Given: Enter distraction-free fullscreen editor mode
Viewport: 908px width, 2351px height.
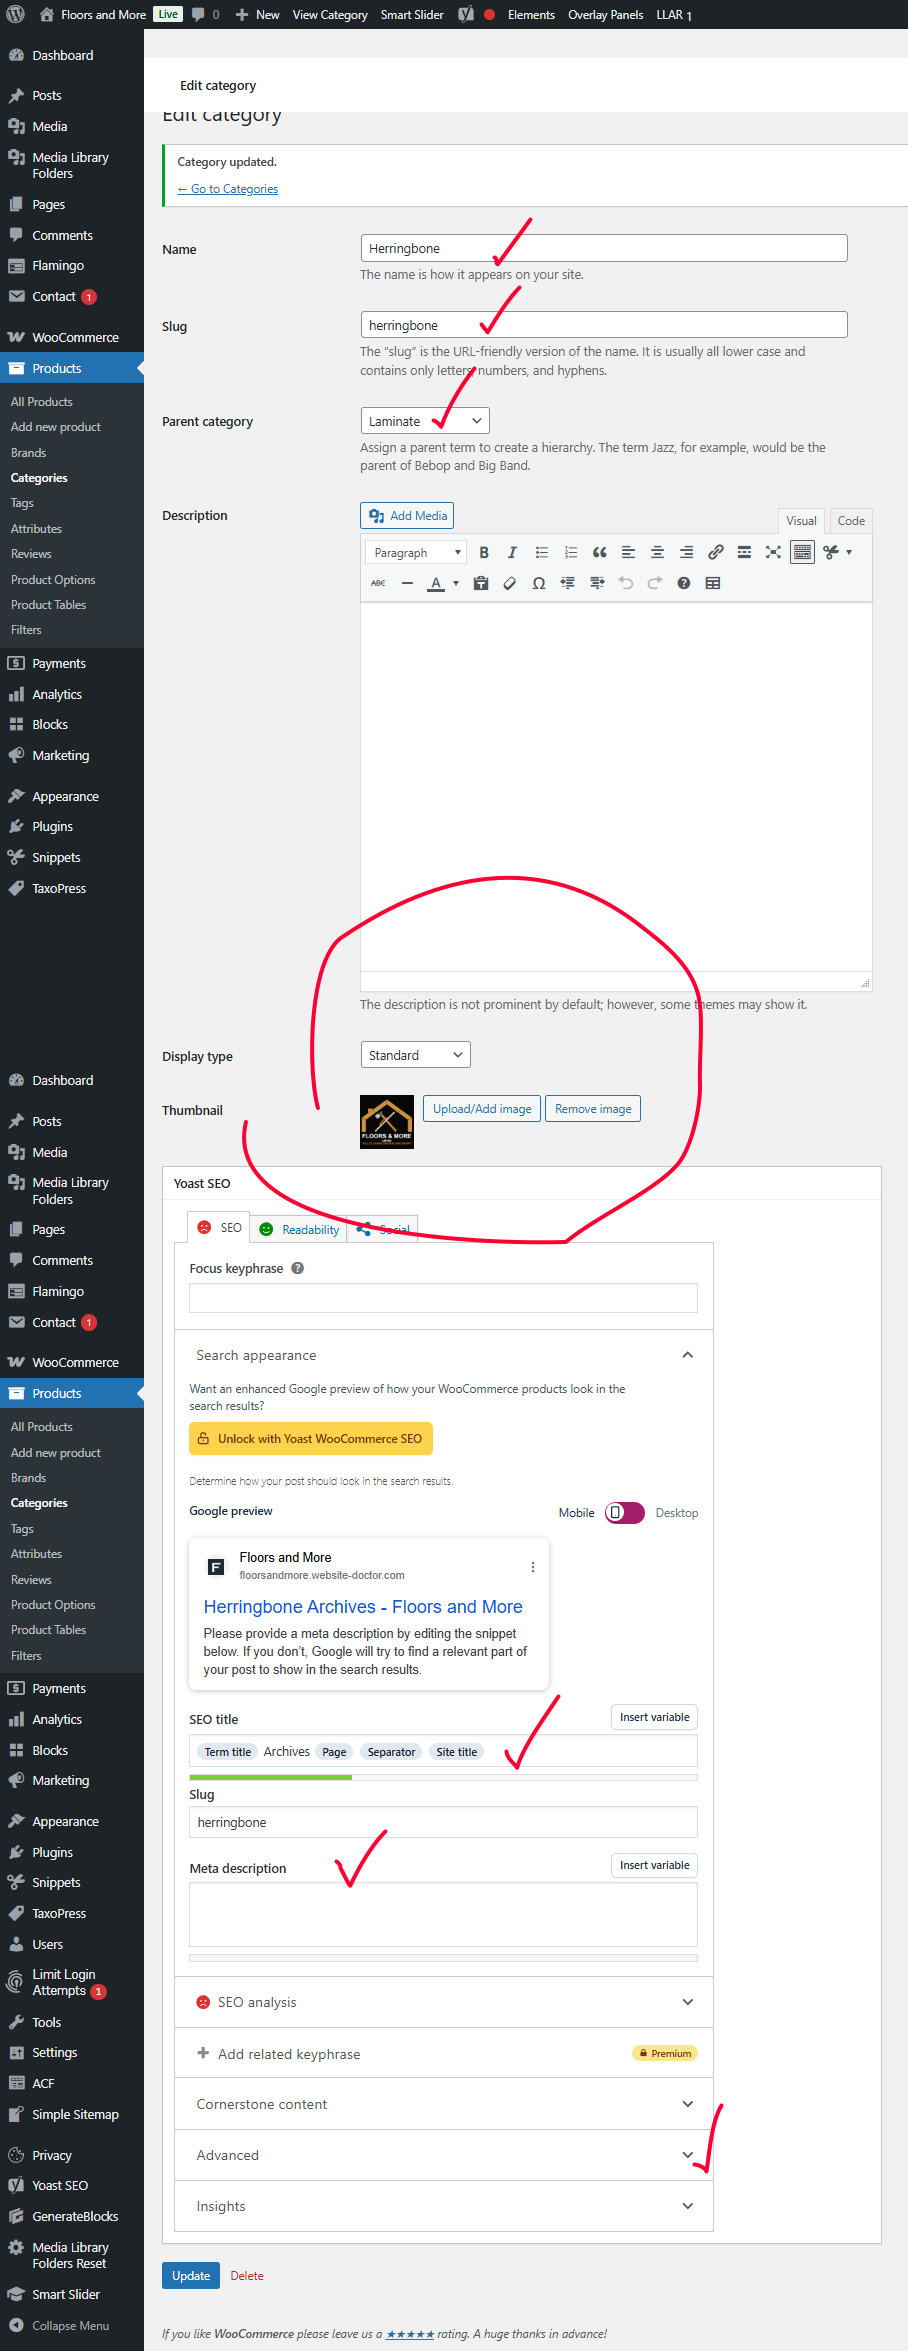Looking at the screenshot, I should coord(773,552).
